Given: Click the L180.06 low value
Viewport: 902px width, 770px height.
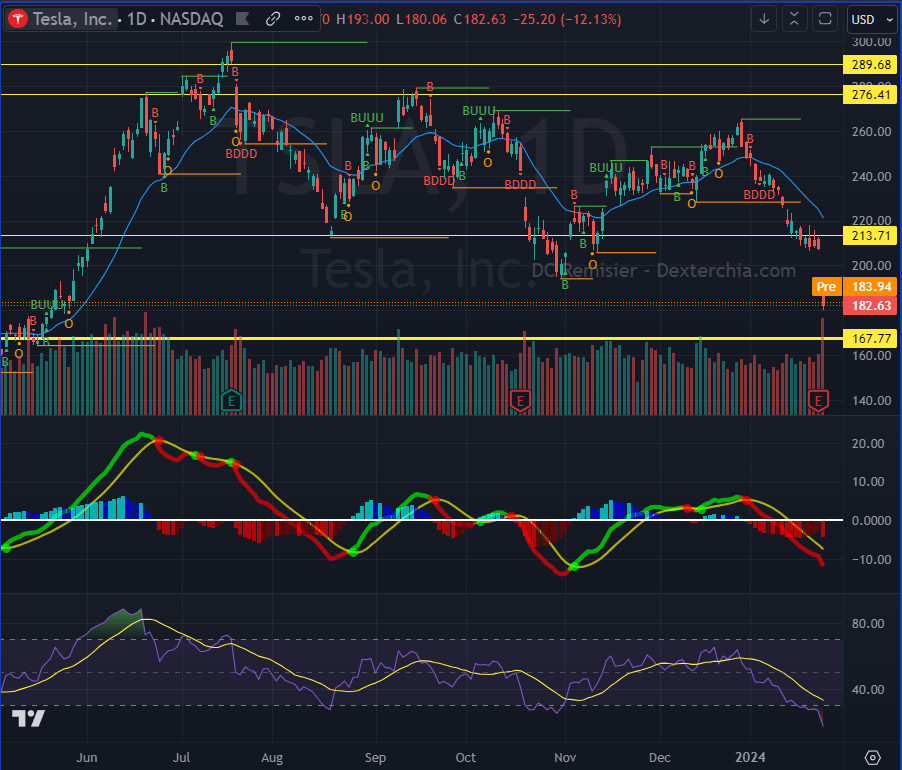Looking at the screenshot, I should 422,19.
